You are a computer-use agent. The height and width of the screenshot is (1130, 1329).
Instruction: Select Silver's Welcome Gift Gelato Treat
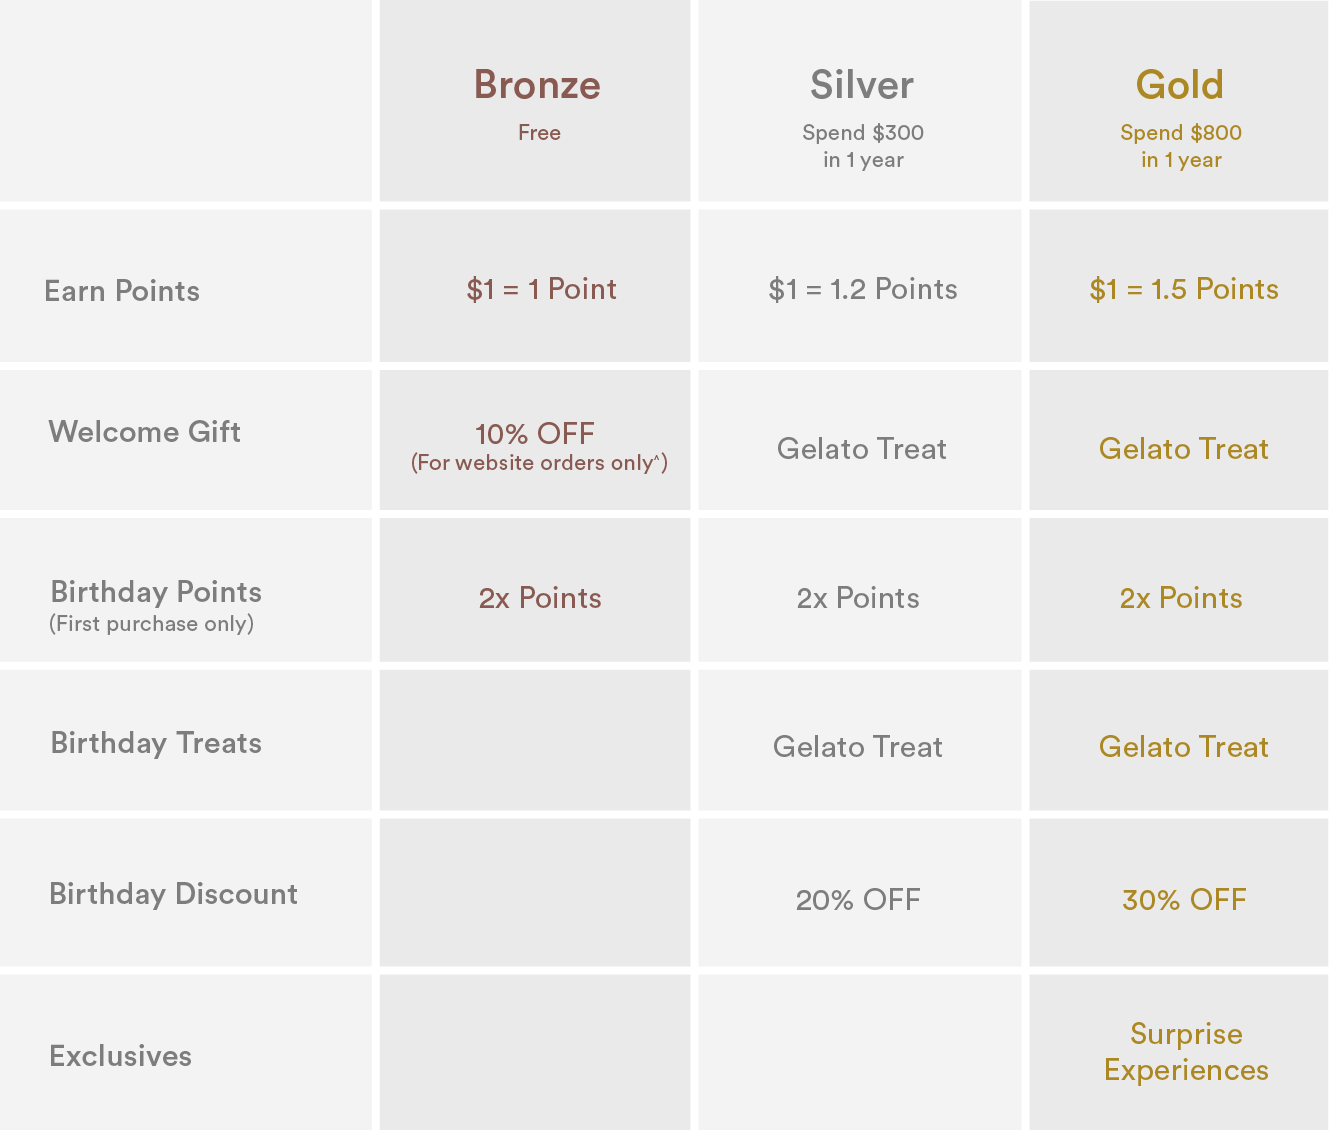[862, 449]
